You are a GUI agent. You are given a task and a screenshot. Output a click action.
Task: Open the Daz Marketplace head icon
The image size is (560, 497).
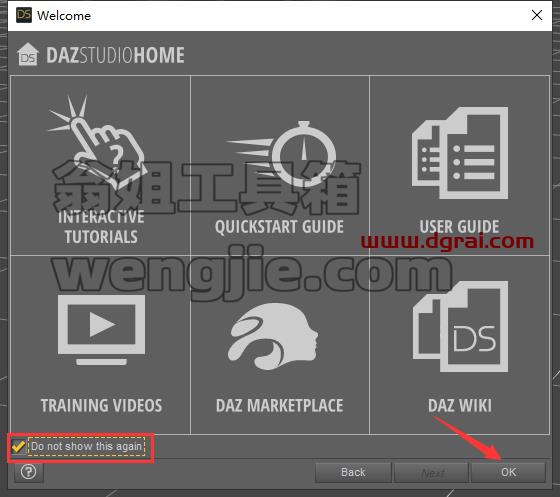(273, 337)
